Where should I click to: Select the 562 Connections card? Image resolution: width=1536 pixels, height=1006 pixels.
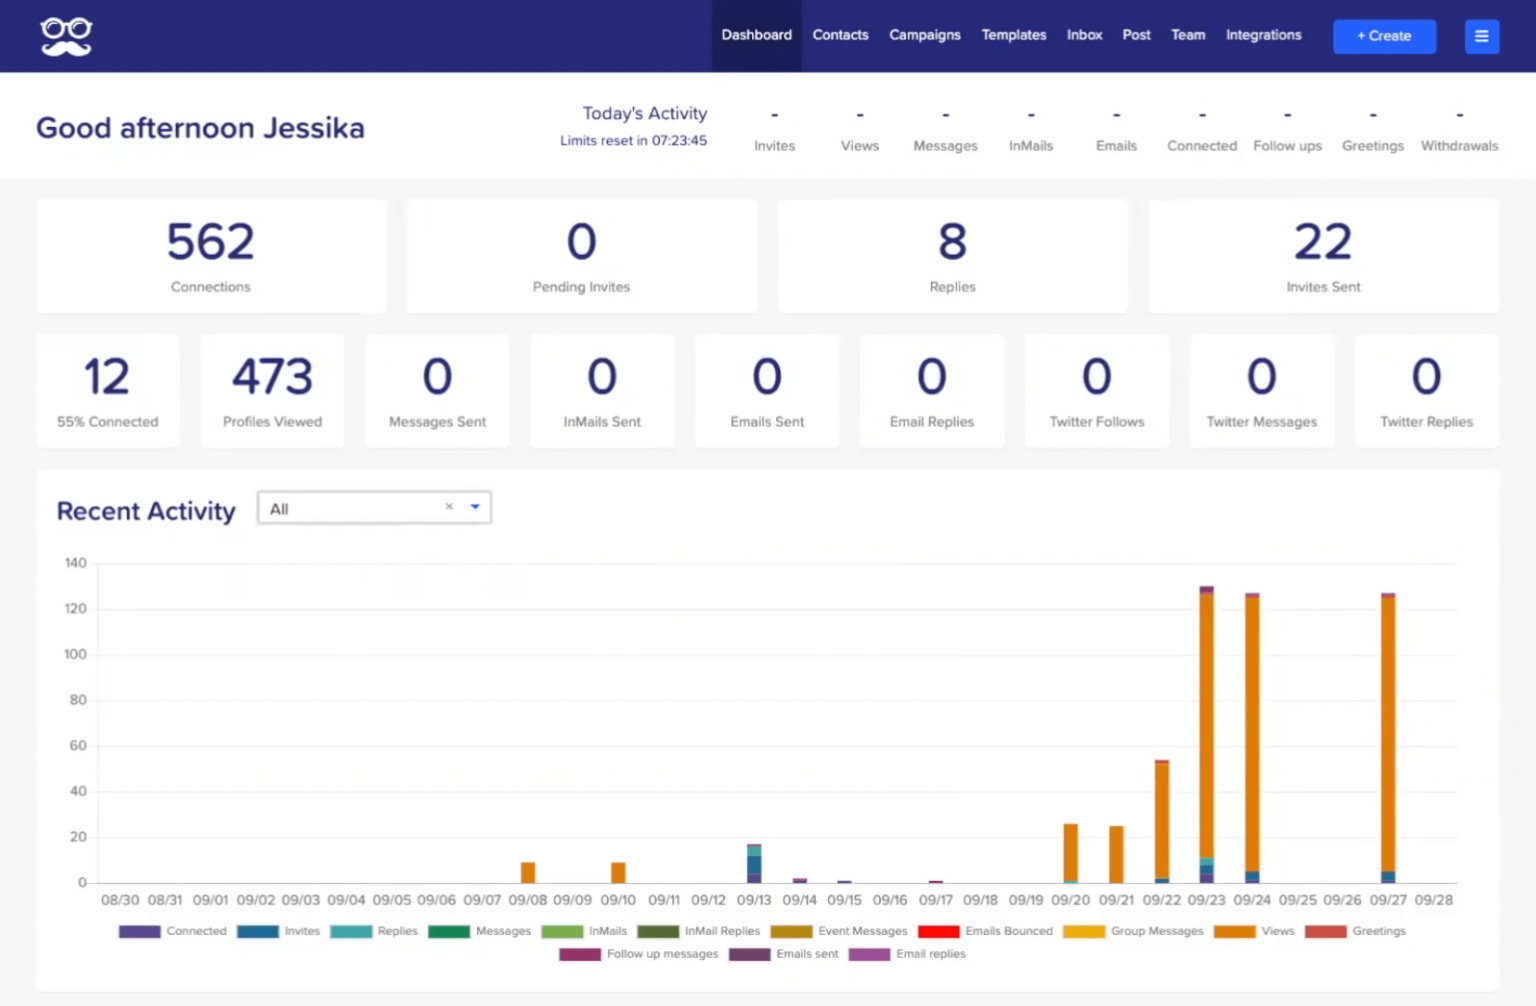[x=211, y=256]
